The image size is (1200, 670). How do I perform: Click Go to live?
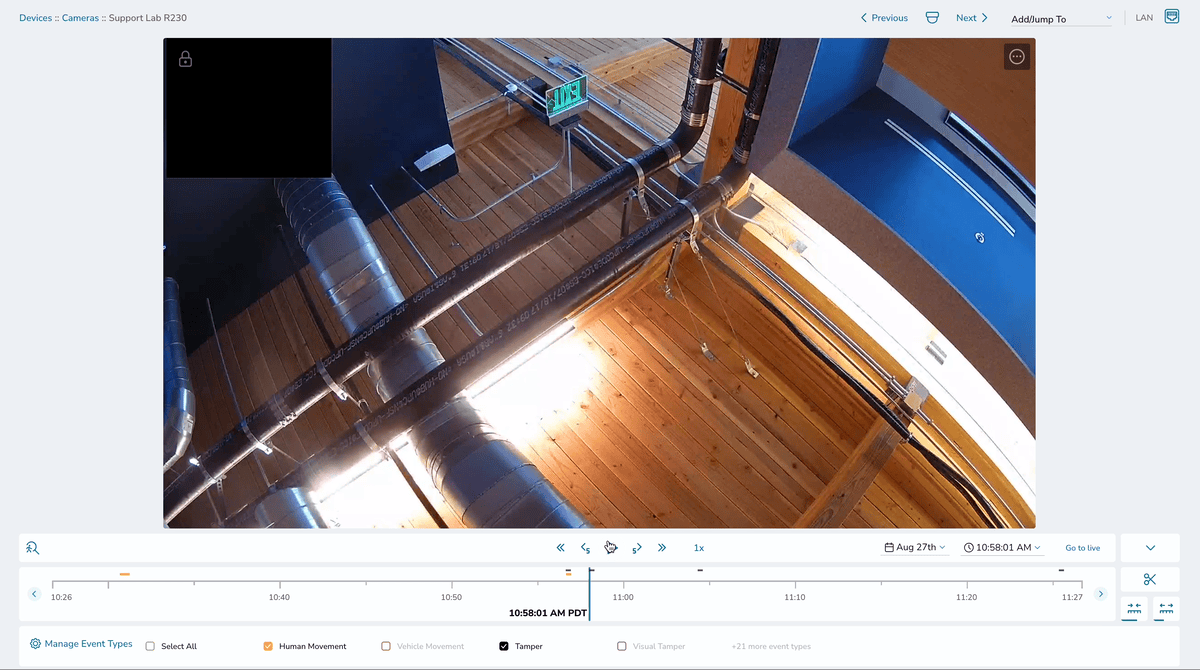click(x=1083, y=548)
